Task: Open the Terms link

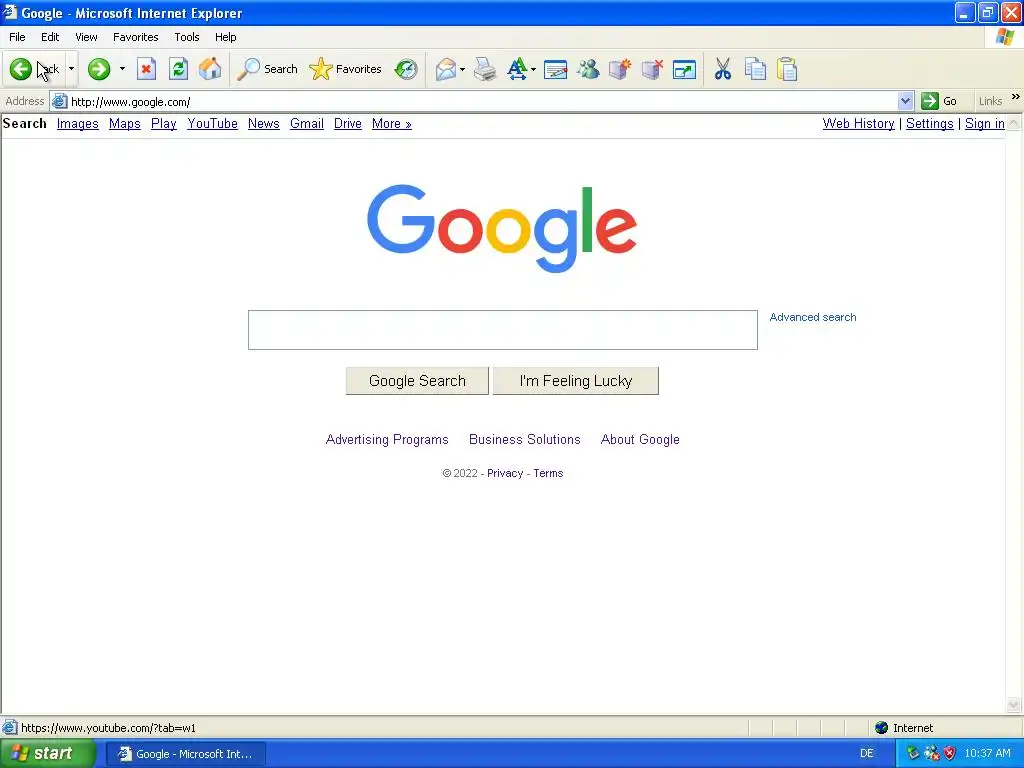Action: coord(549,473)
